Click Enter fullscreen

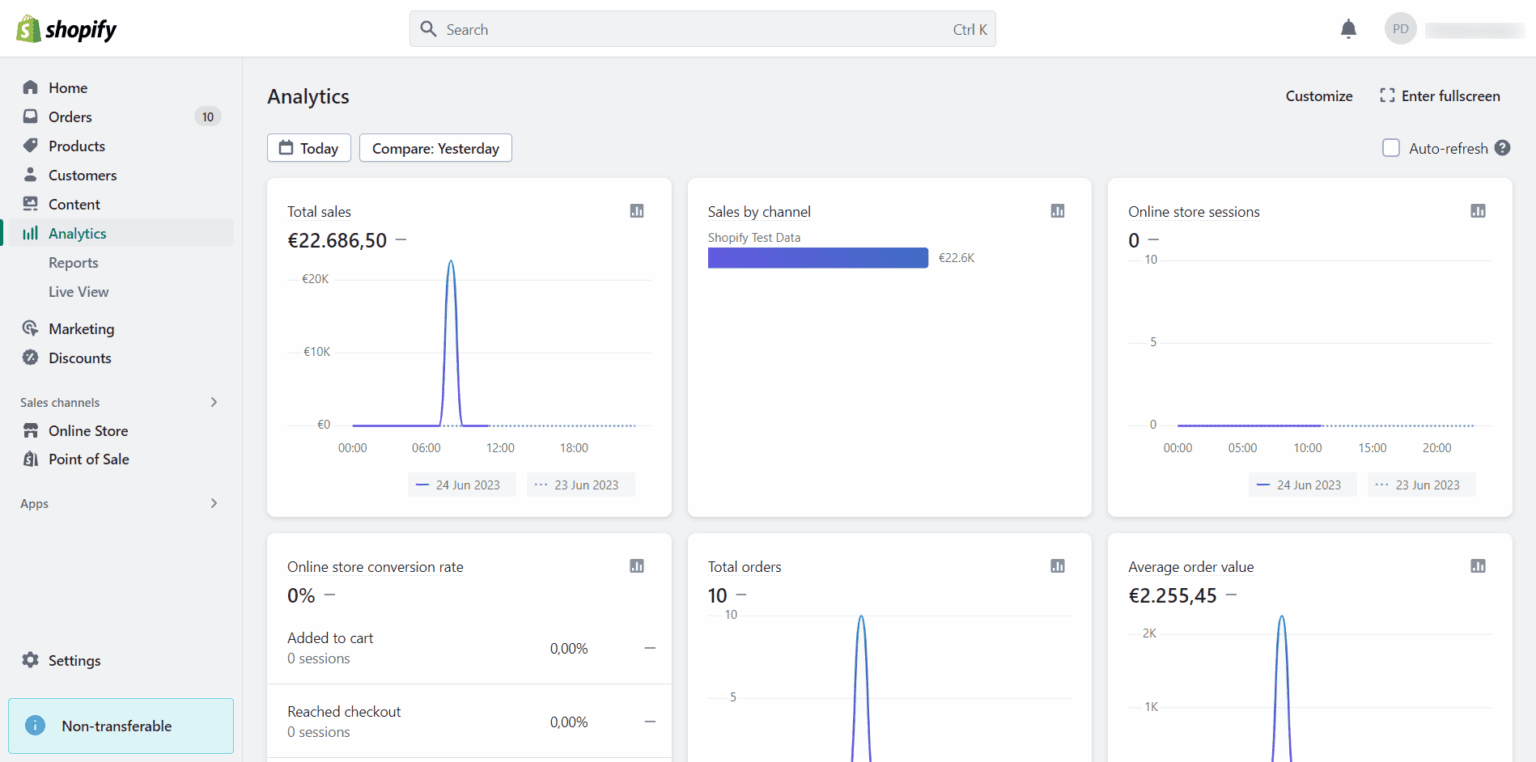coord(1440,96)
